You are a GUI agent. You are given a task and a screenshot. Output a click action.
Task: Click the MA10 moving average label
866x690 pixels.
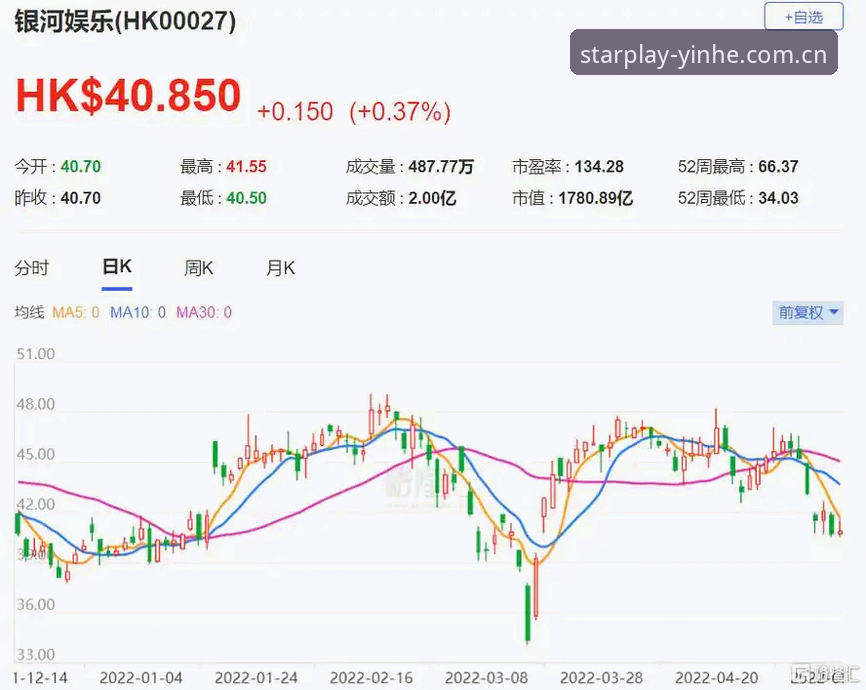pyautogui.click(x=138, y=313)
